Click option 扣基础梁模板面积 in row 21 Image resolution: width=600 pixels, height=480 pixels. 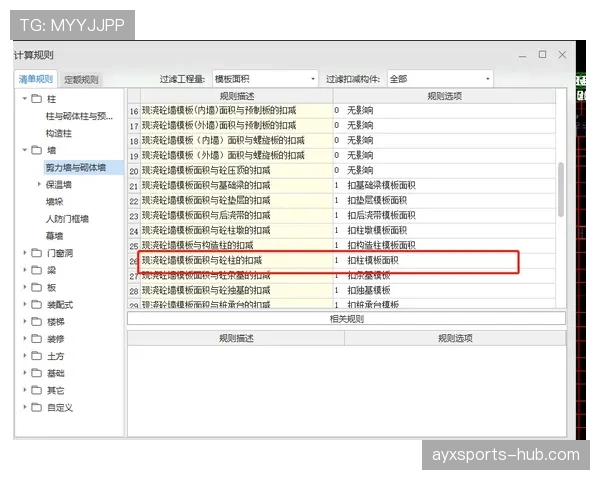click(x=381, y=186)
